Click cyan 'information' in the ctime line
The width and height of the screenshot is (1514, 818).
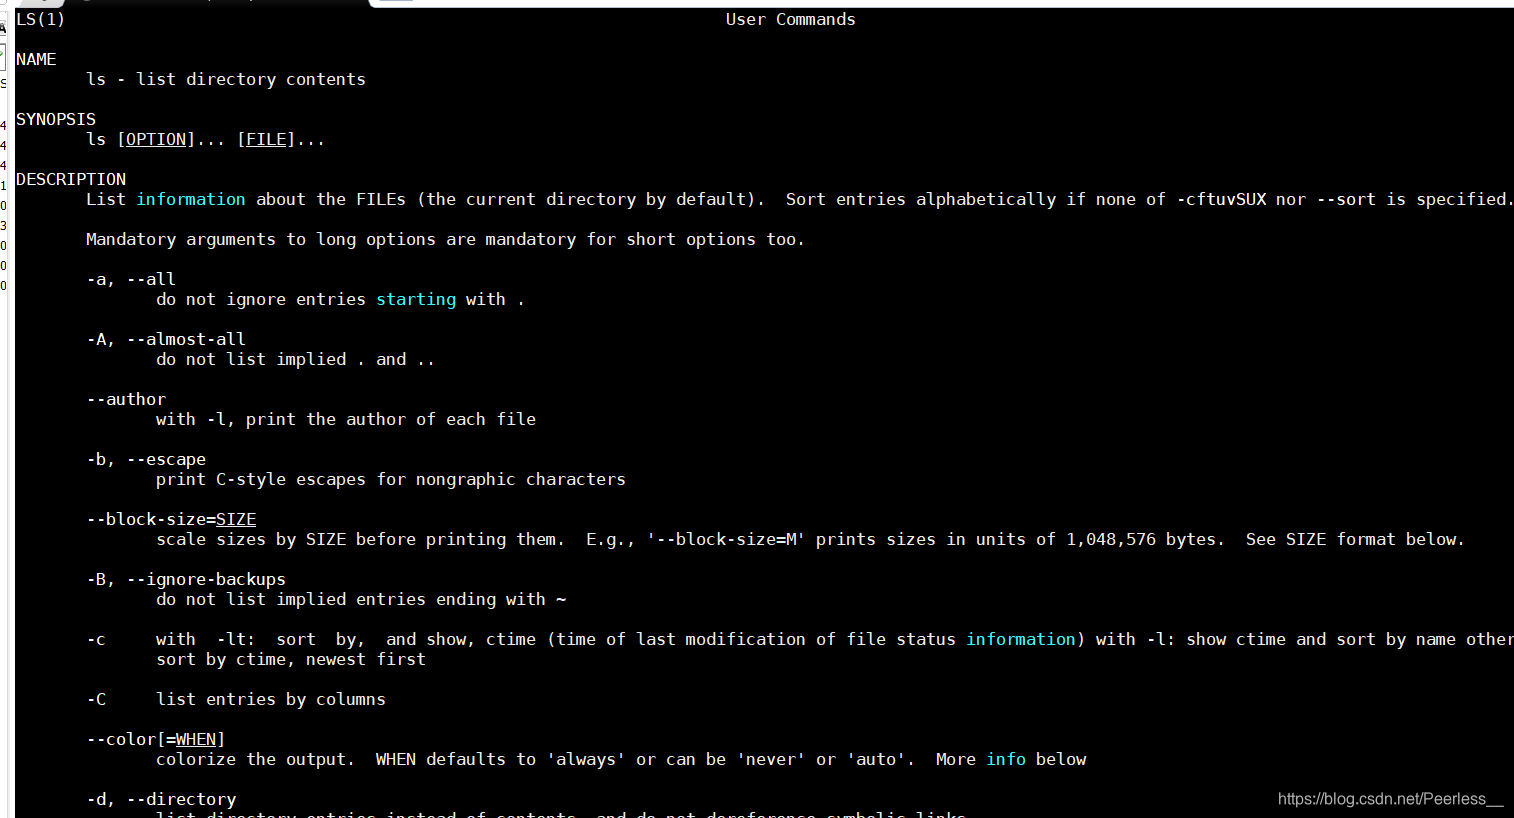1021,639
